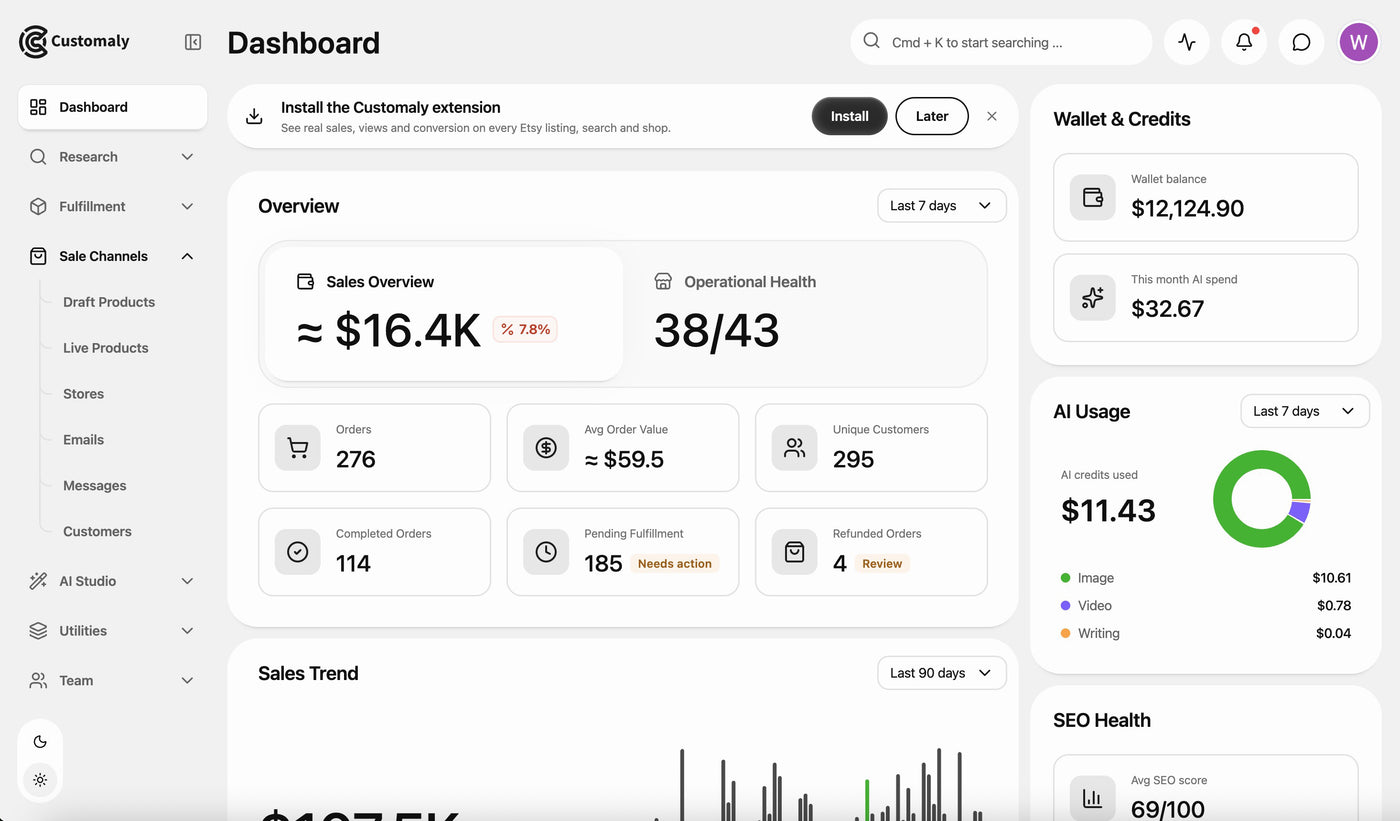Open Sales Trend Last 90 days dropdown
1400x821 pixels.
click(941, 673)
